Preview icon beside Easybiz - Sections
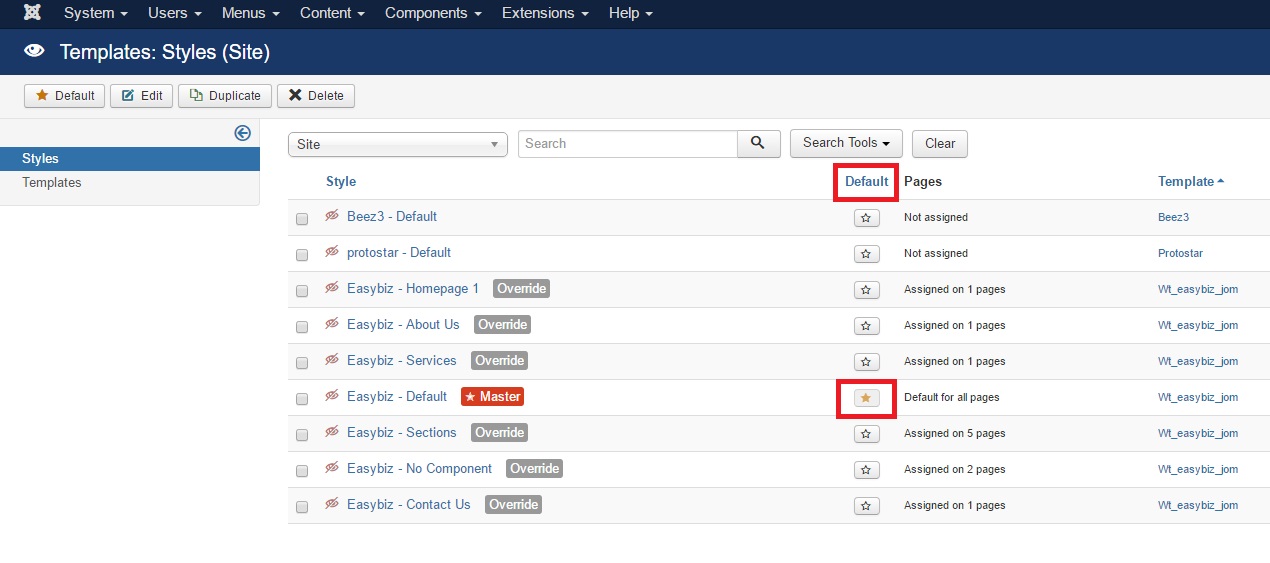 click(x=332, y=432)
